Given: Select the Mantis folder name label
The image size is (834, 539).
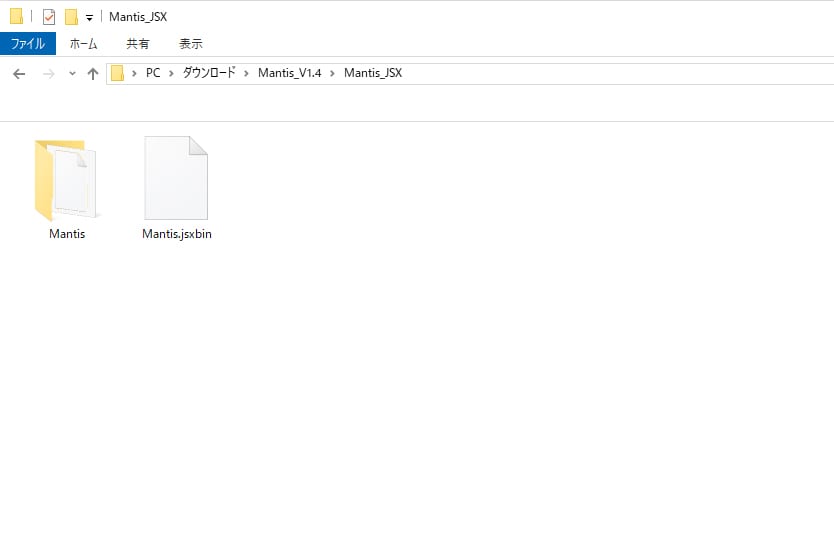Looking at the screenshot, I should click(67, 234).
